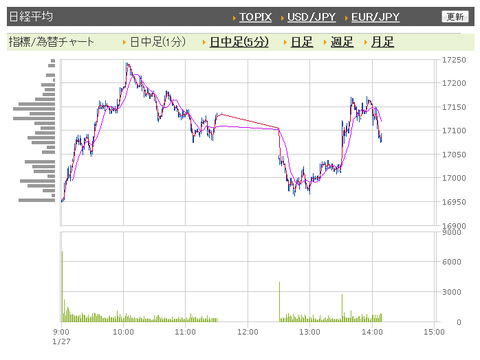Click the 指標/為替チャート label

pyautogui.click(x=51, y=42)
